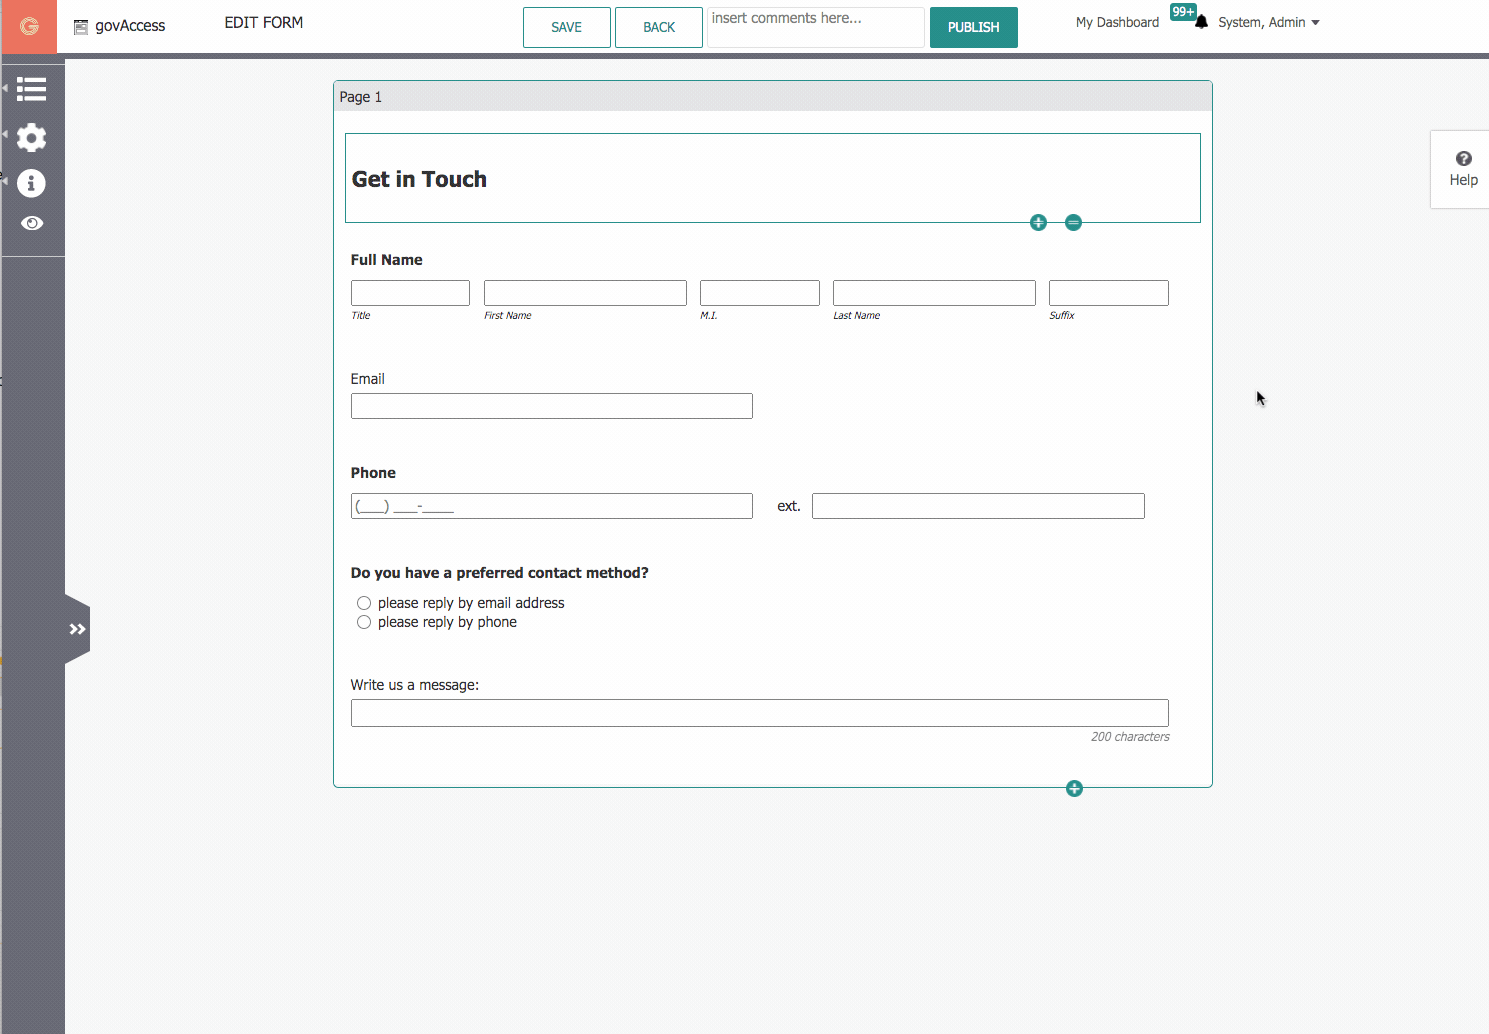The width and height of the screenshot is (1489, 1034).
Task: Open the Help question mark panel
Action: 1463,169
